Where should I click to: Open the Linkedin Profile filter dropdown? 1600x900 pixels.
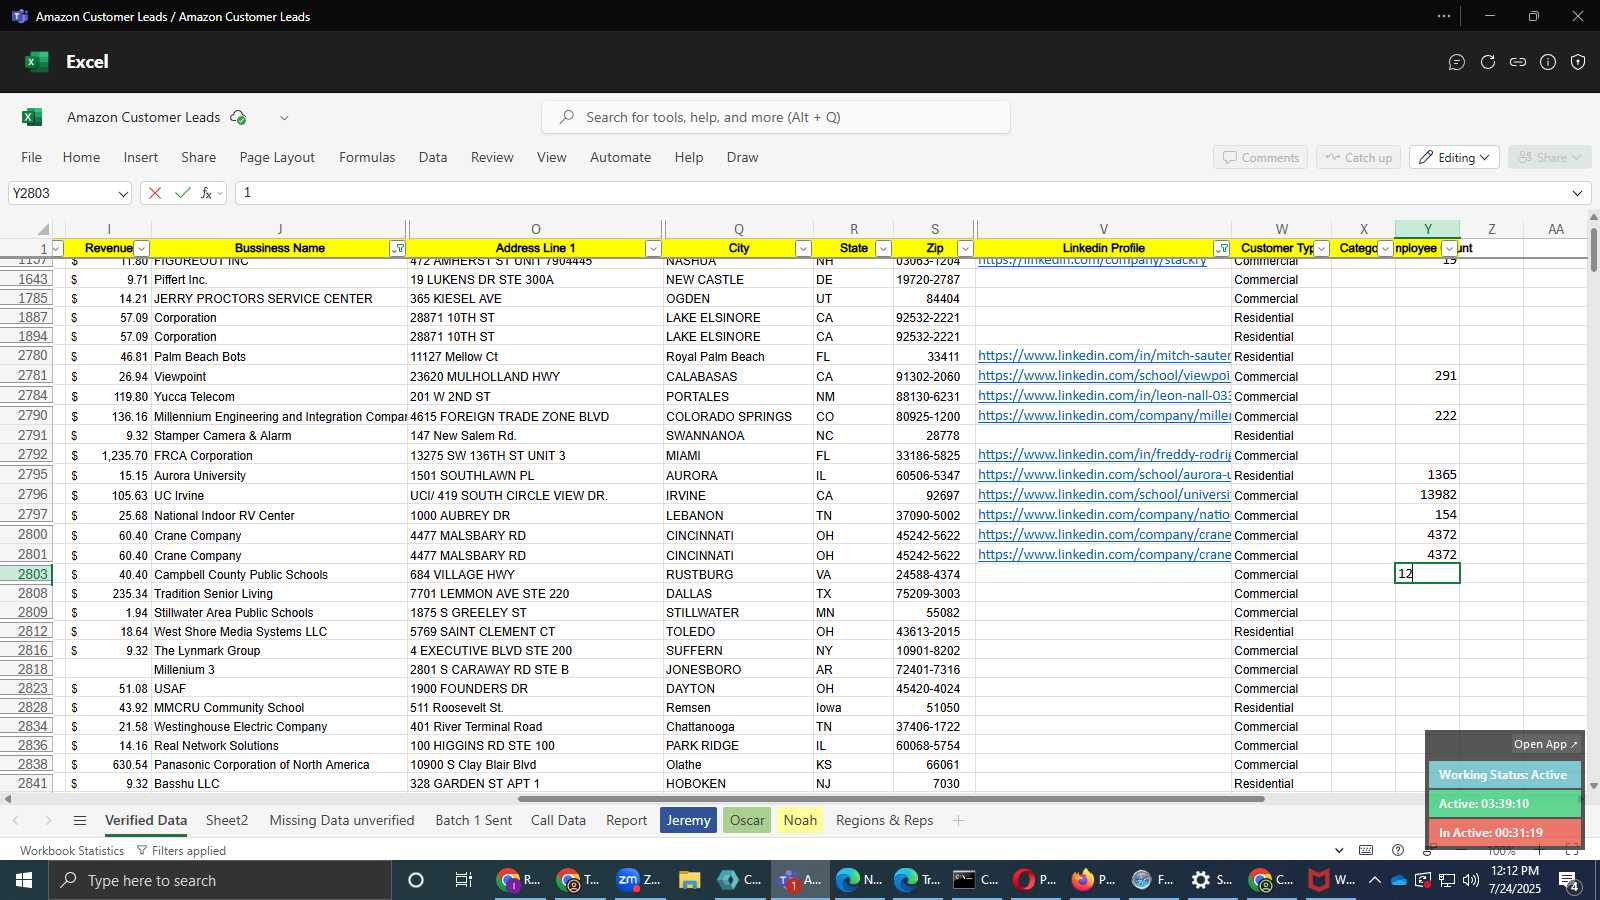[1222, 248]
